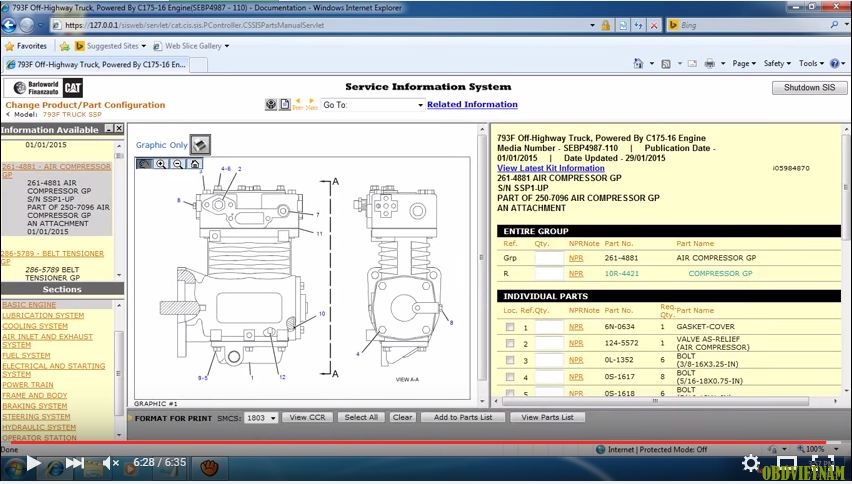
Task: Reset the graphic view with the home icon
Action: pyautogui.click(x=194, y=163)
